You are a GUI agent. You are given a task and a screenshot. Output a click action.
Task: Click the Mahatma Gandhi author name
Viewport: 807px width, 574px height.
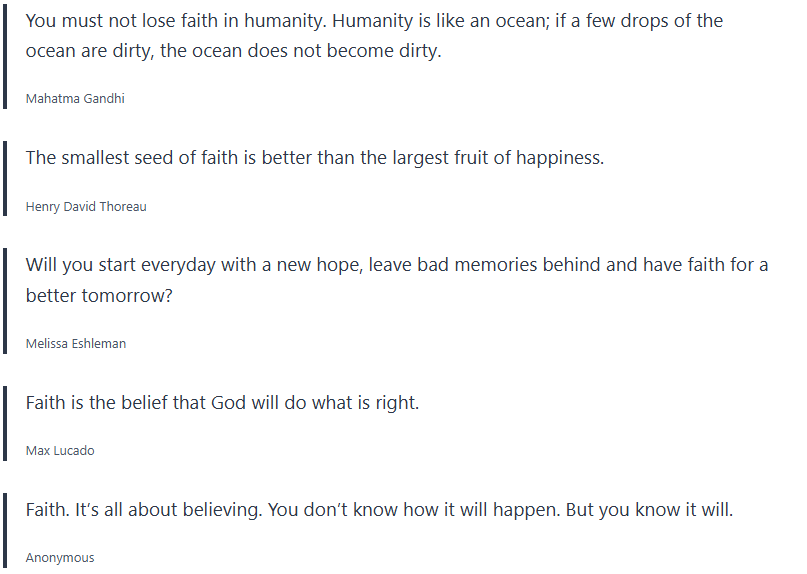pyautogui.click(x=75, y=99)
